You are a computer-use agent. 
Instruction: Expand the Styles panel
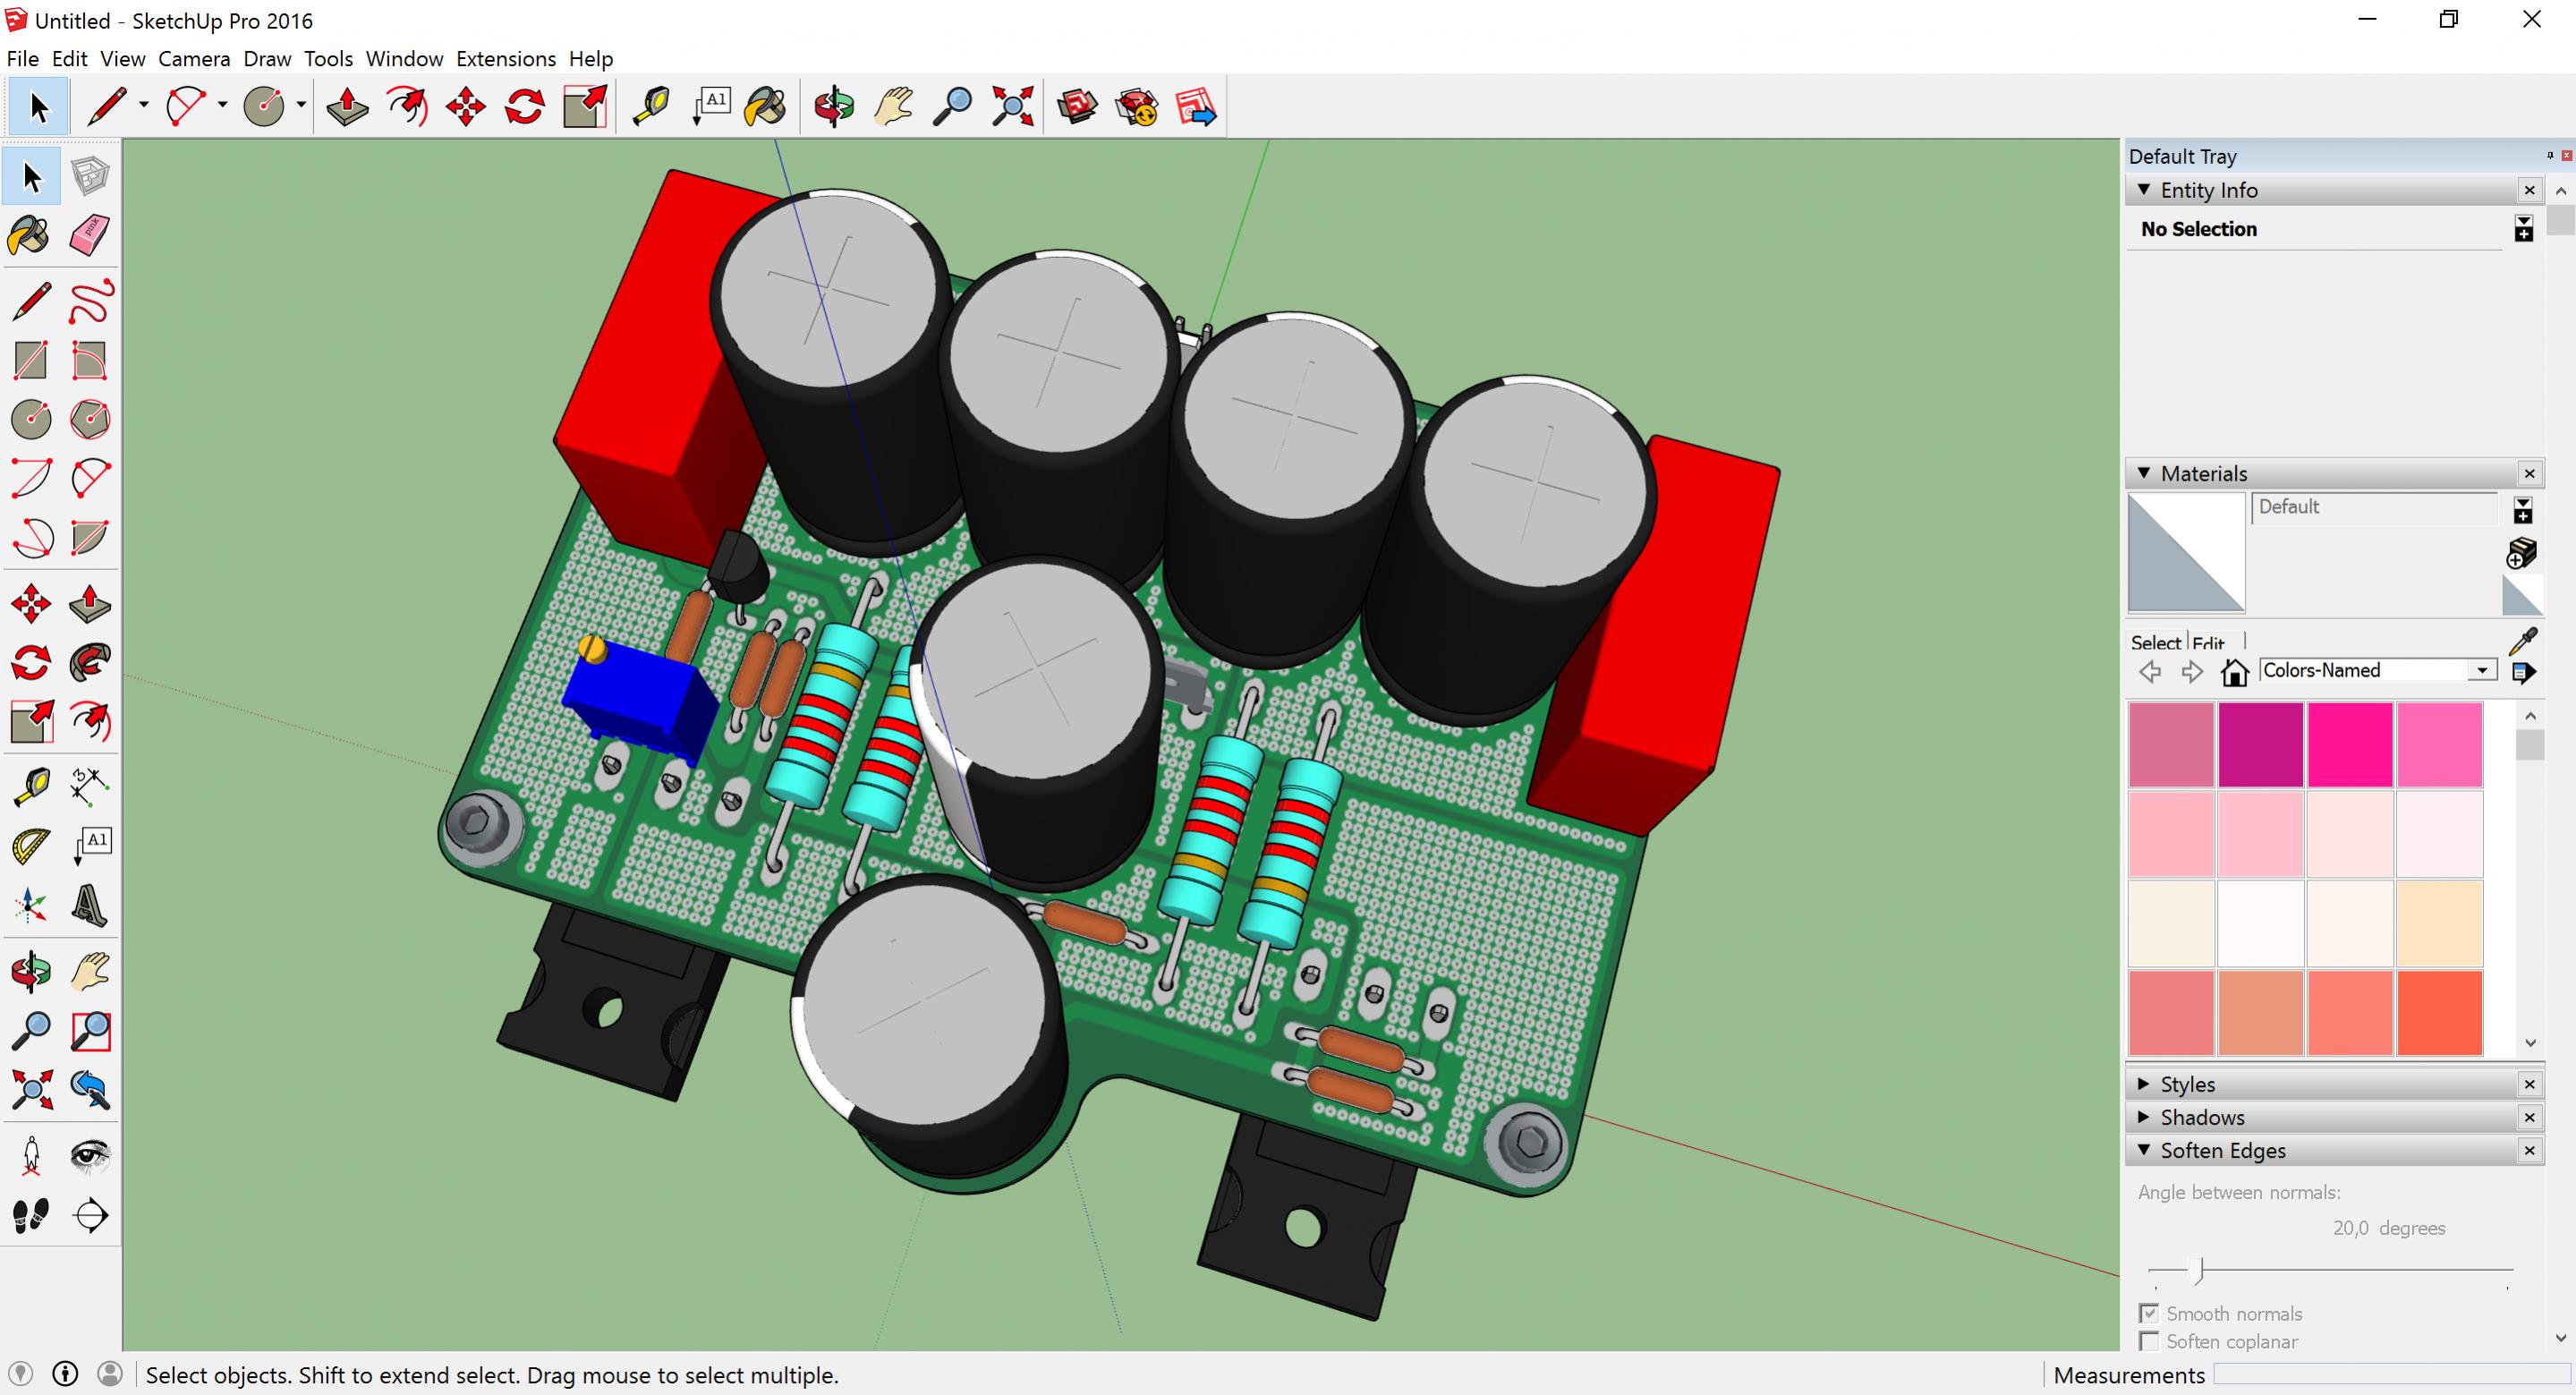click(x=2143, y=1084)
